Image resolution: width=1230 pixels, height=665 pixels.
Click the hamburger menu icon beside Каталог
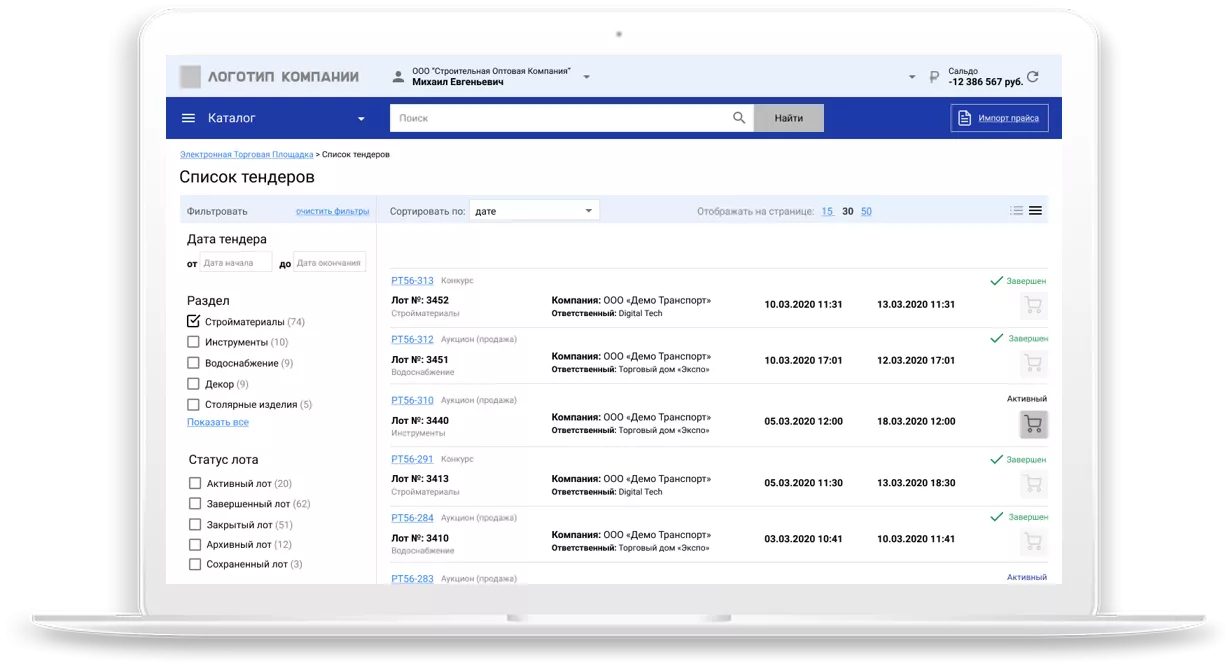click(188, 118)
